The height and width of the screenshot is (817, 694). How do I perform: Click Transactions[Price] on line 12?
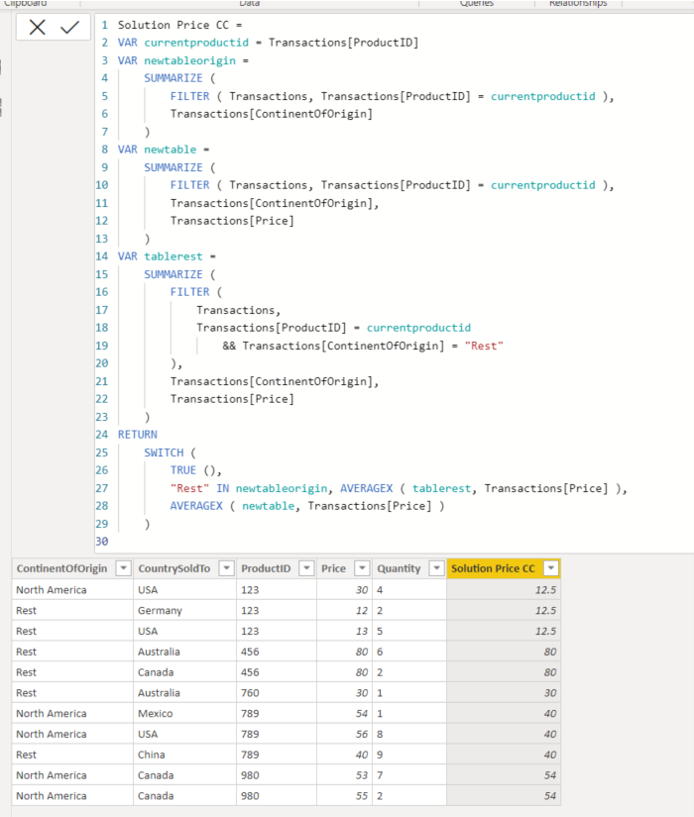coord(232,221)
